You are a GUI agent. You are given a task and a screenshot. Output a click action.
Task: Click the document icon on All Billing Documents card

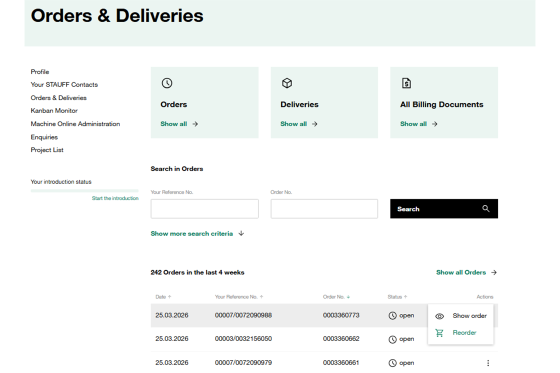pos(406,83)
